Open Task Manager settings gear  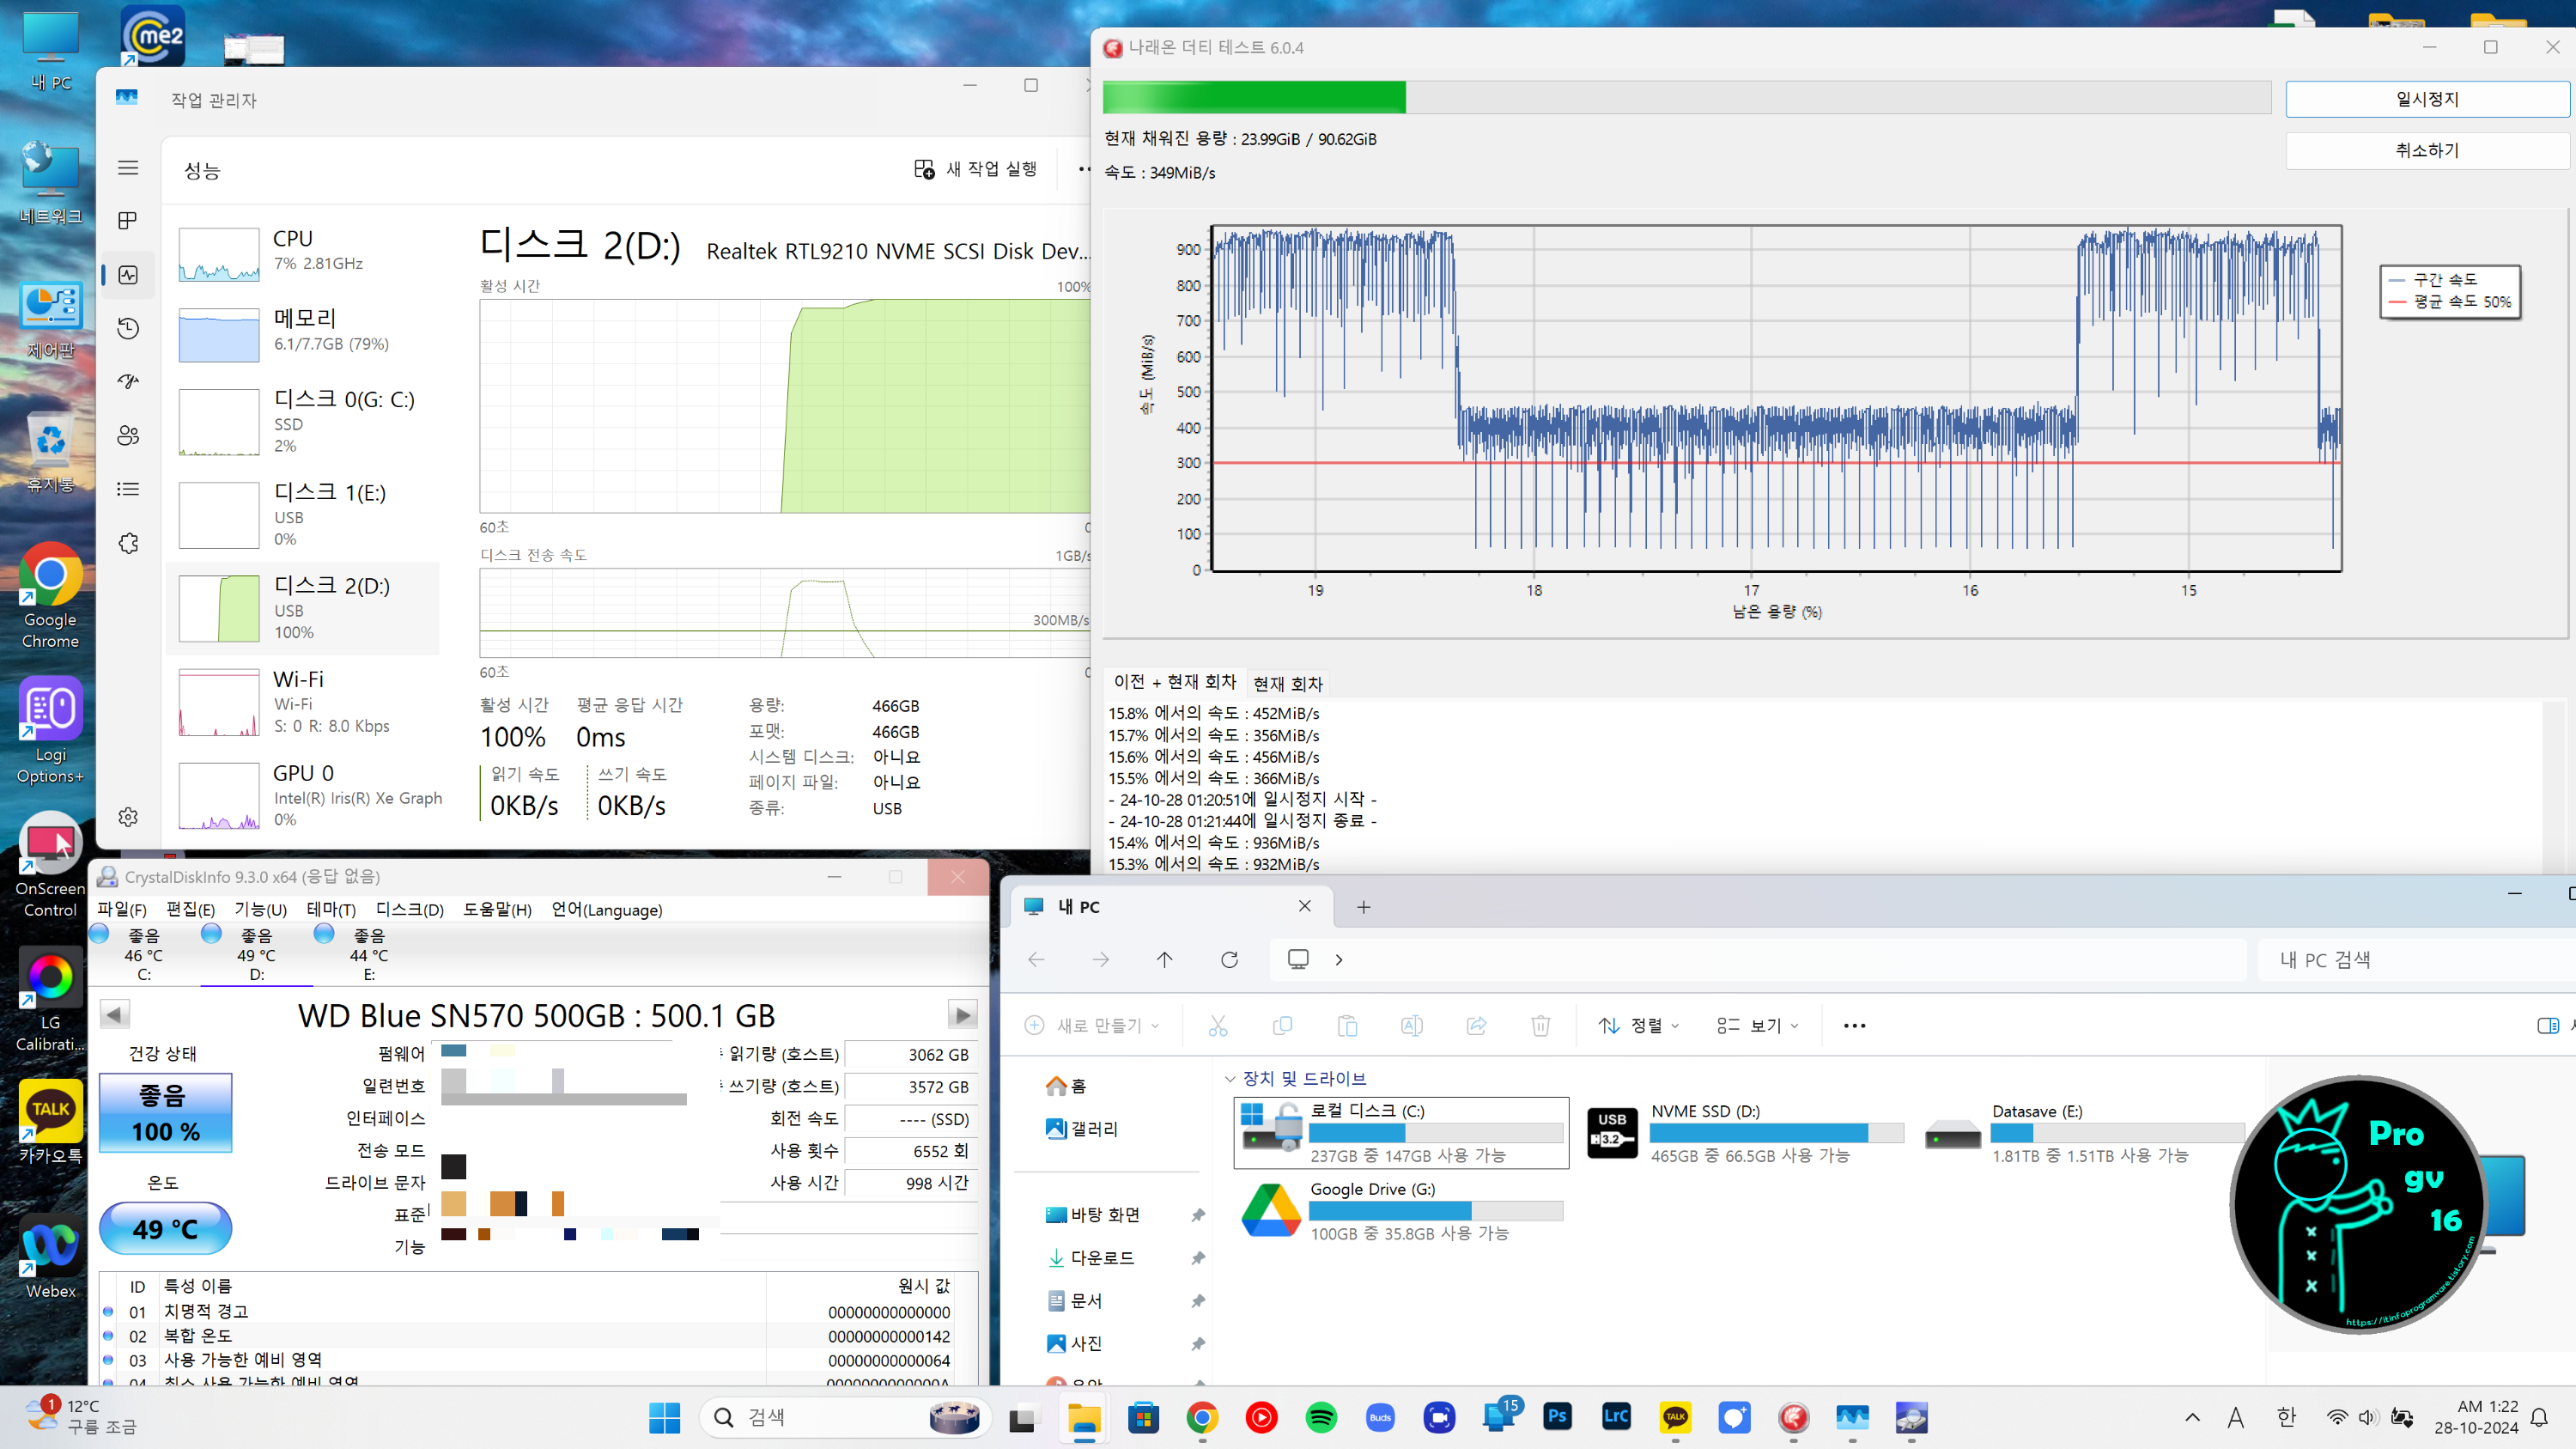[128, 817]
